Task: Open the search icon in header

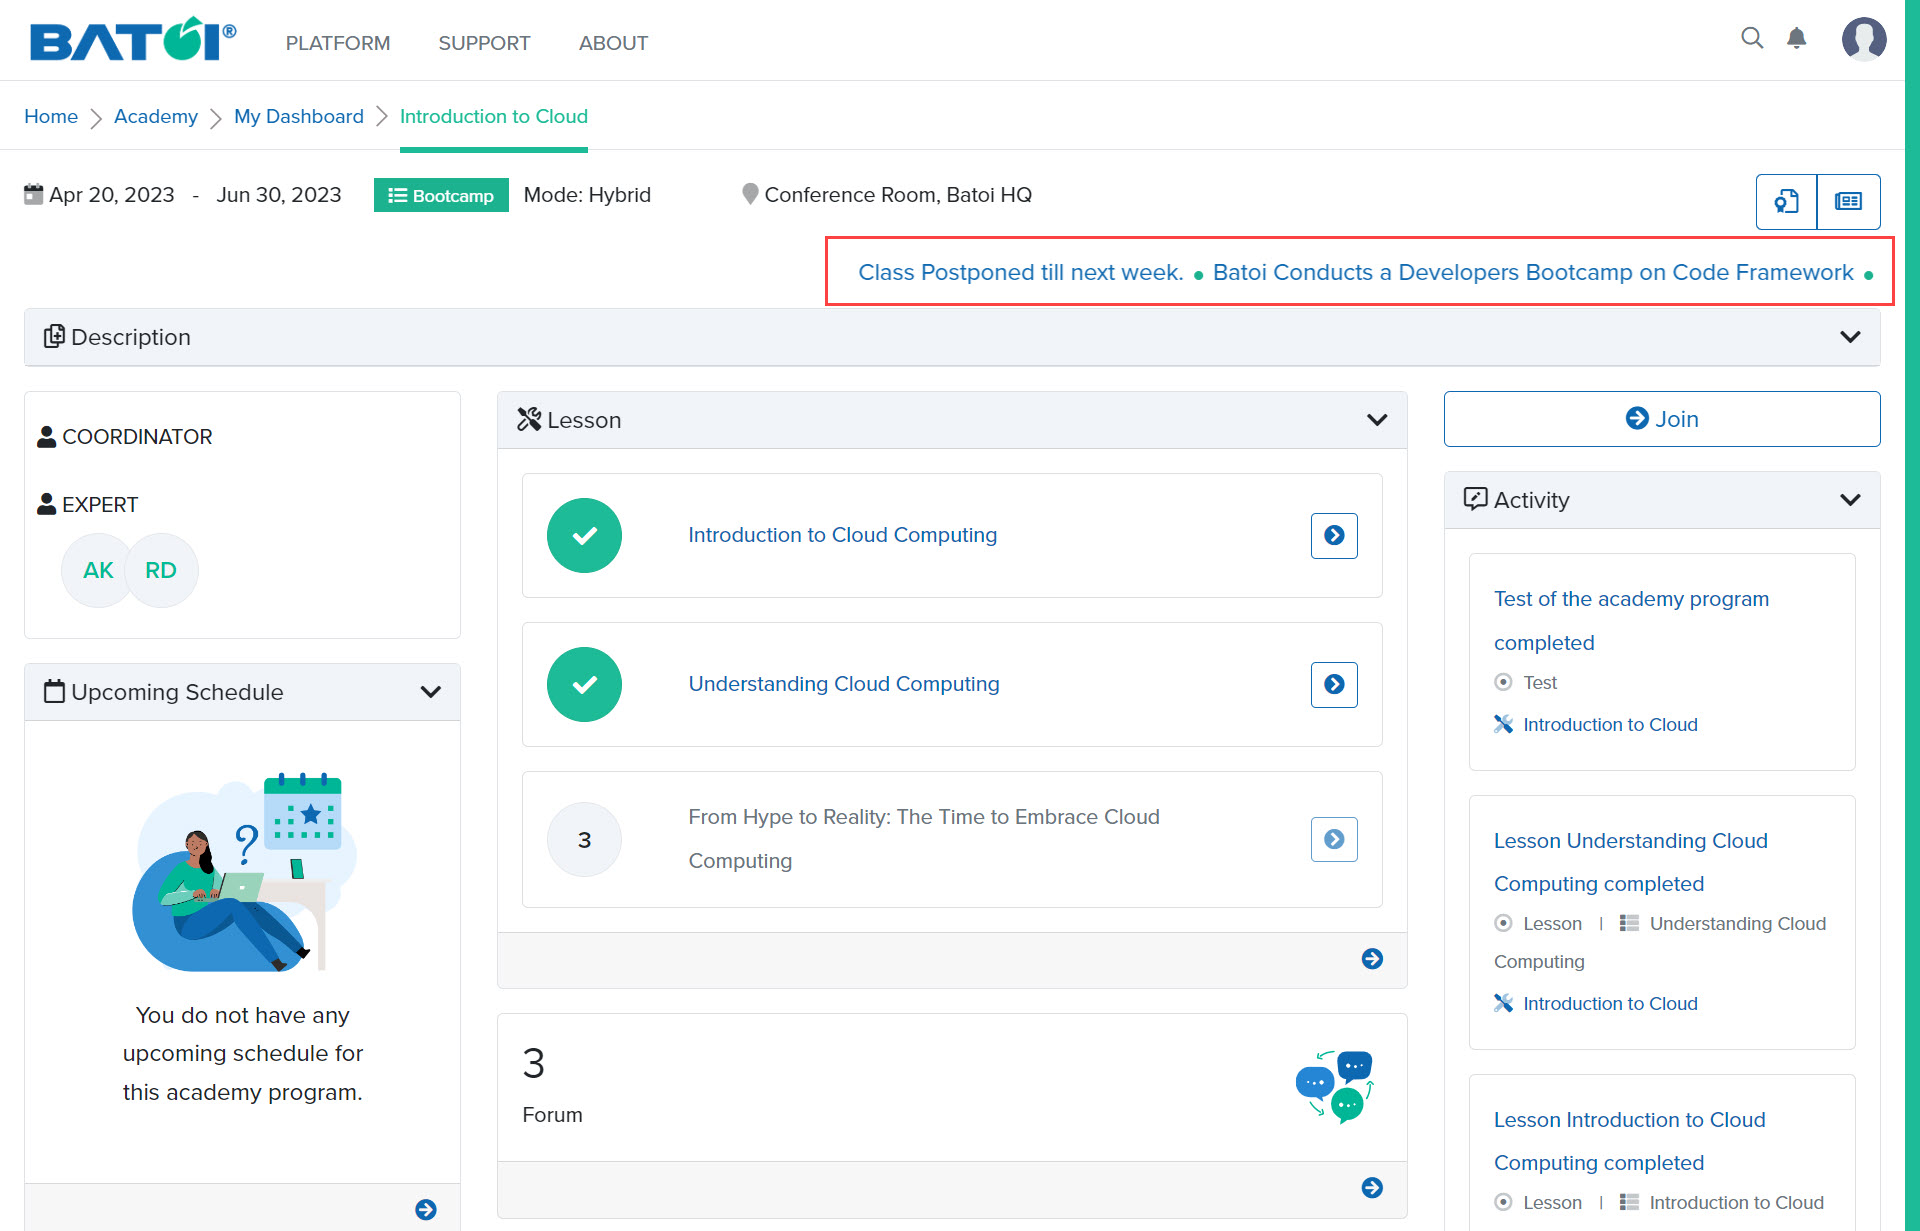Action: (1752, 38)
